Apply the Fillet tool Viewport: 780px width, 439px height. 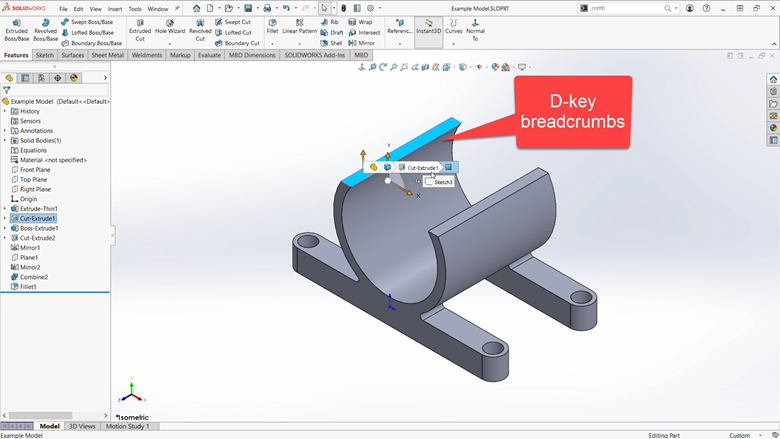272,27
